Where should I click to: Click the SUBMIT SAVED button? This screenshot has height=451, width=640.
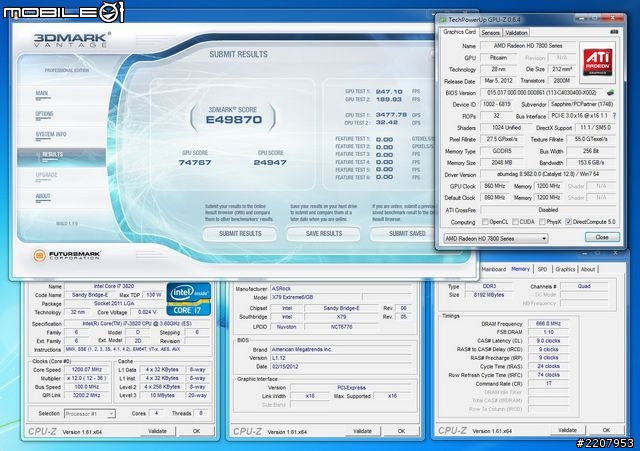coord(404,234)
